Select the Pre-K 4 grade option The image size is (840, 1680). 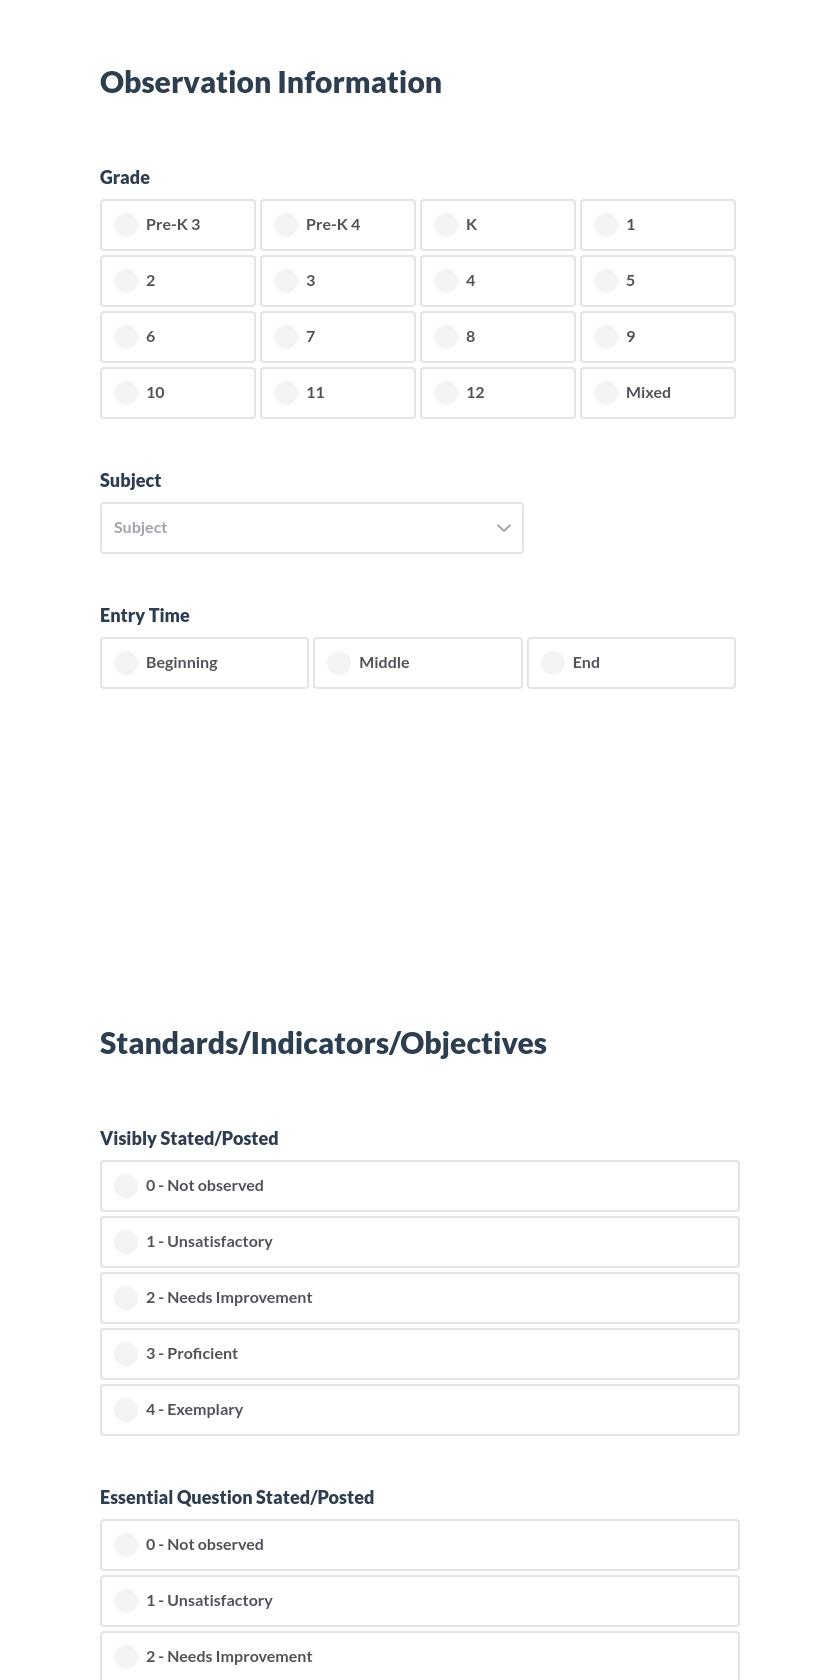point(338,224)
